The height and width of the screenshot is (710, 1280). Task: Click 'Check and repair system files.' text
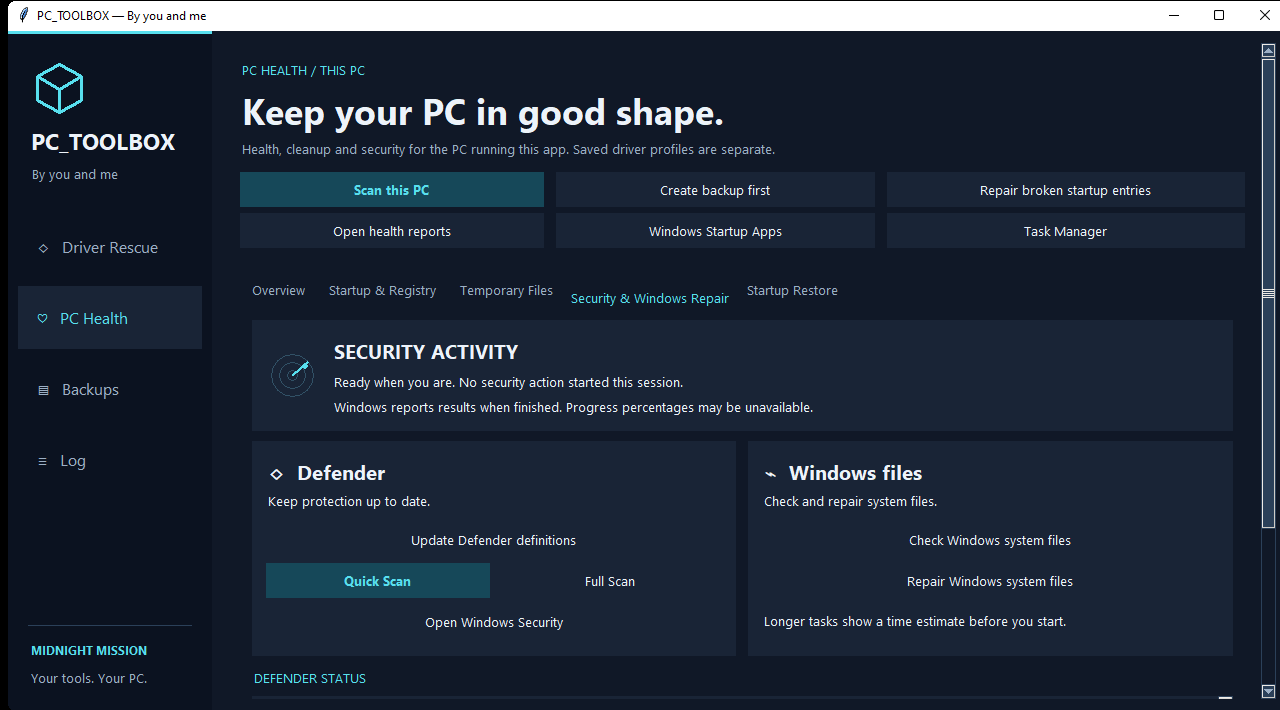tap(851, 501)
